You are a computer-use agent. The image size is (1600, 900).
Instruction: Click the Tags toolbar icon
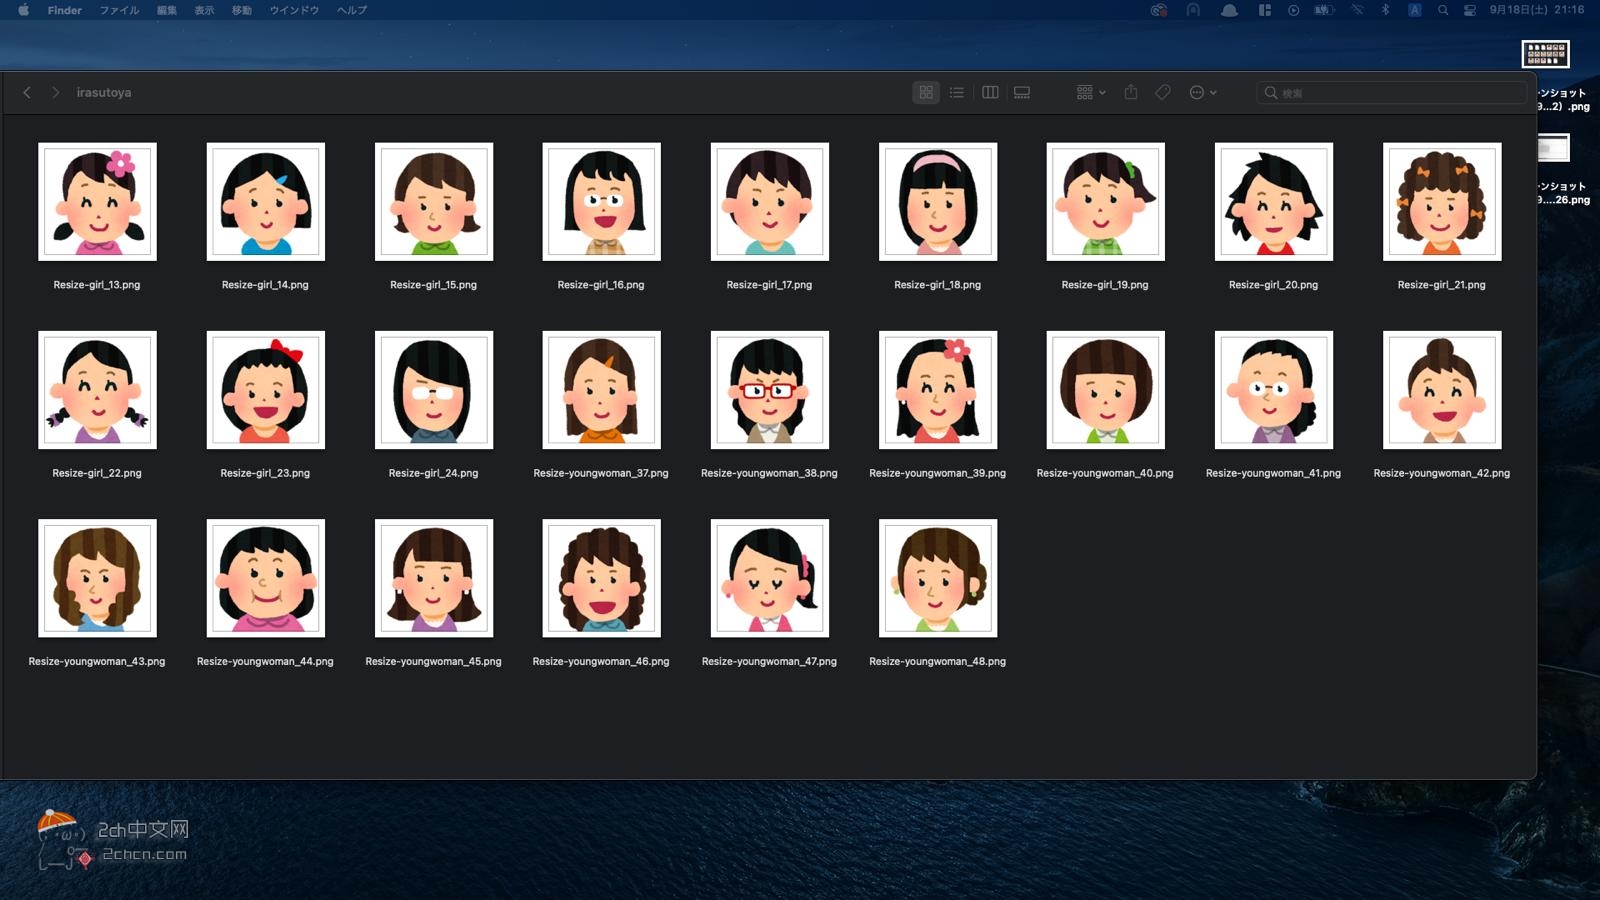tap(1163, 92)
